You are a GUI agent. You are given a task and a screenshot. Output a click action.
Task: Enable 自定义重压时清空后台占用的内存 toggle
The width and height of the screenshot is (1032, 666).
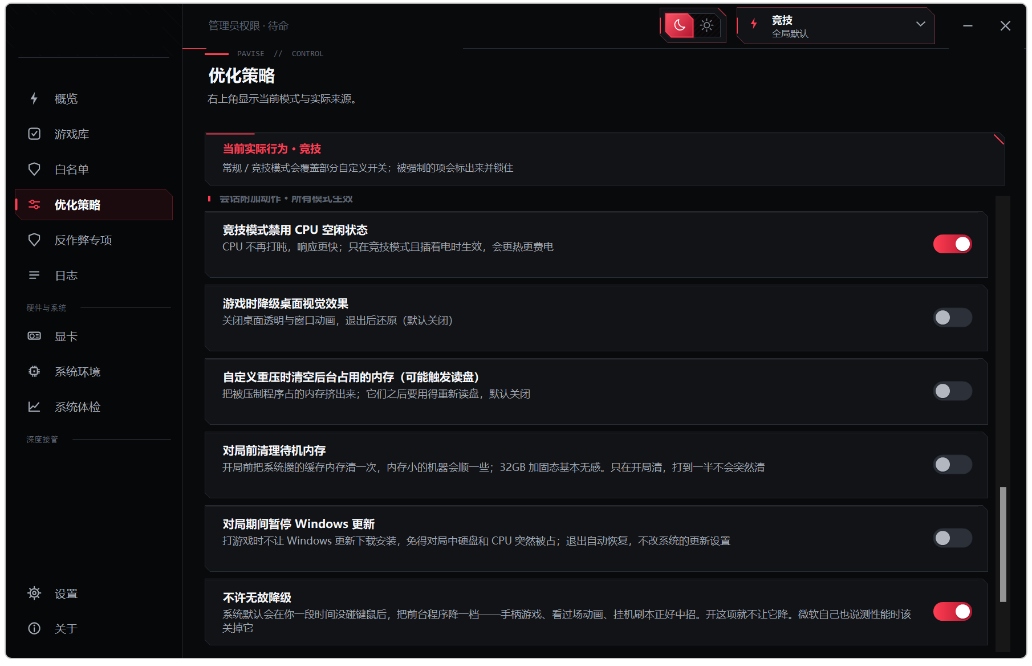tap(952, 391)
